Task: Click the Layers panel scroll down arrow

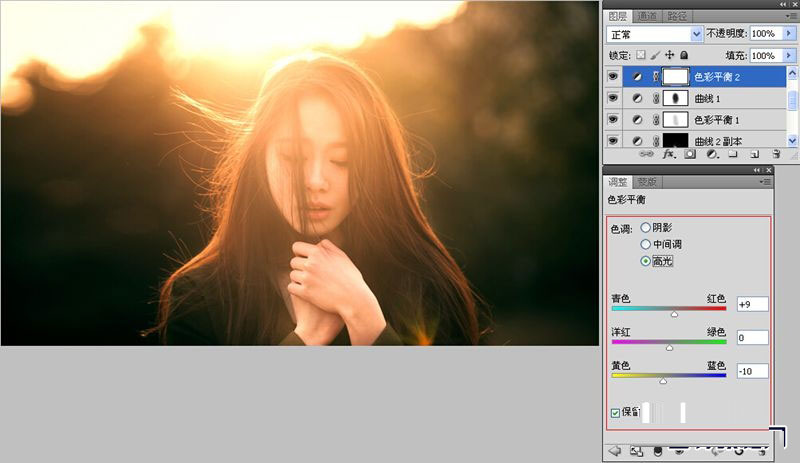Action: point(792,140)
